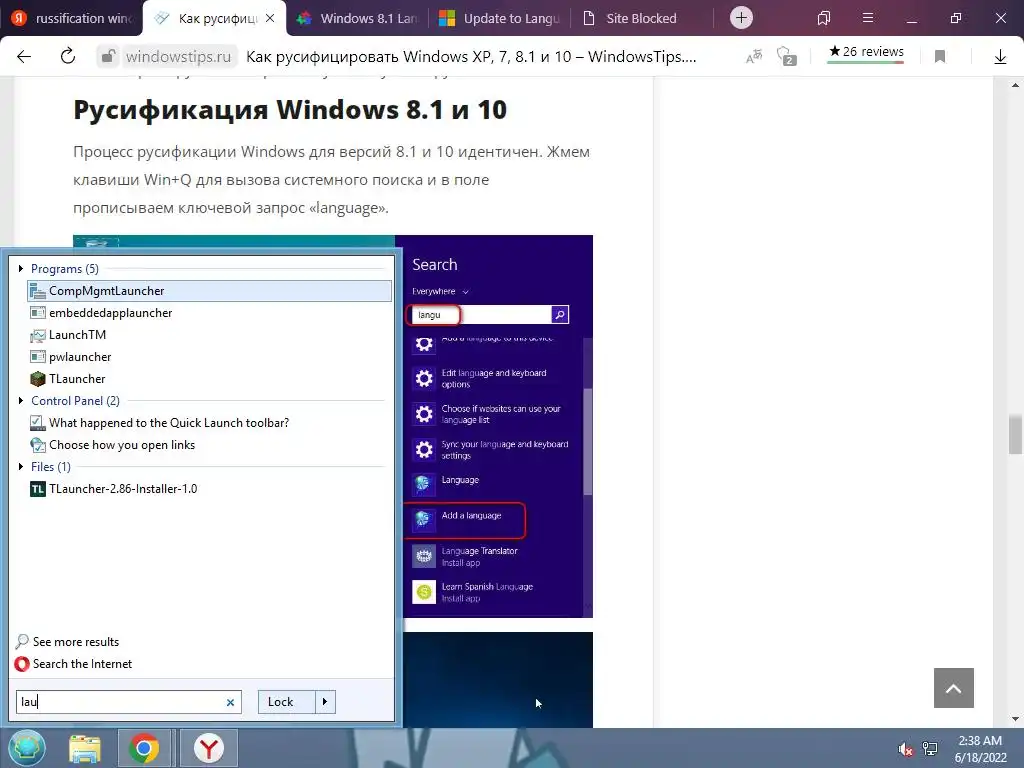
Task: Click the 26 reviews rating button
Action: (x=866, y=53)
